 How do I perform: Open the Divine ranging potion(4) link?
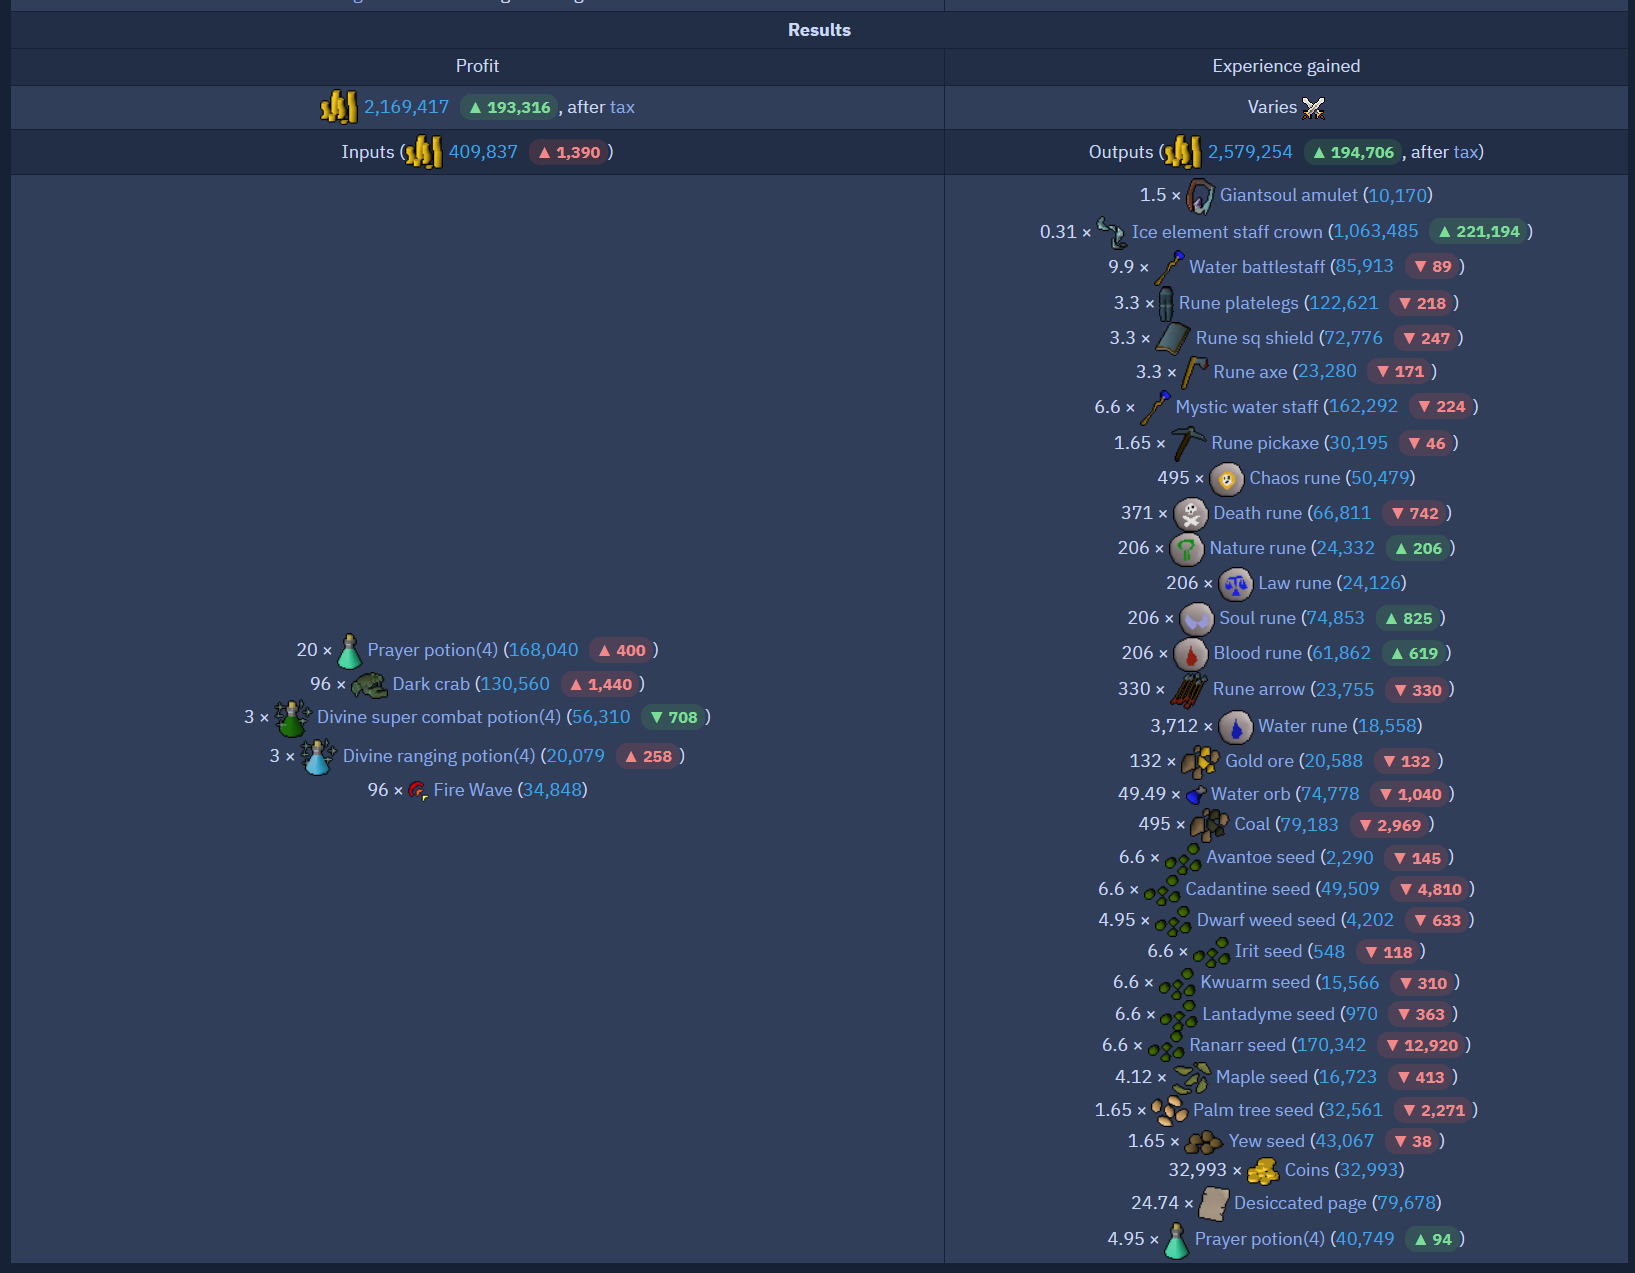coord(439,756)
